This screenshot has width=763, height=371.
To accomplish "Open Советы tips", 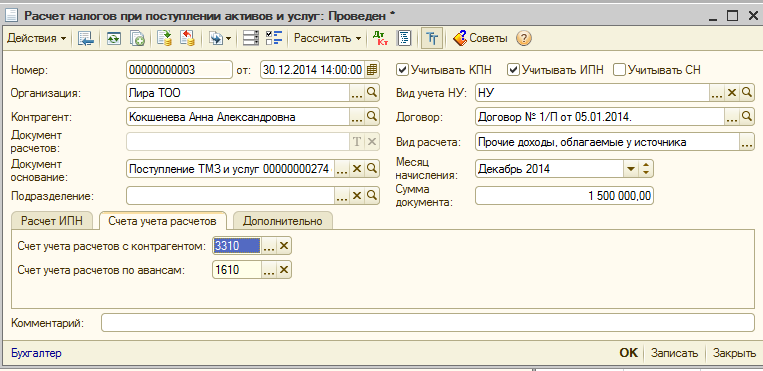I will pos(480,38).
